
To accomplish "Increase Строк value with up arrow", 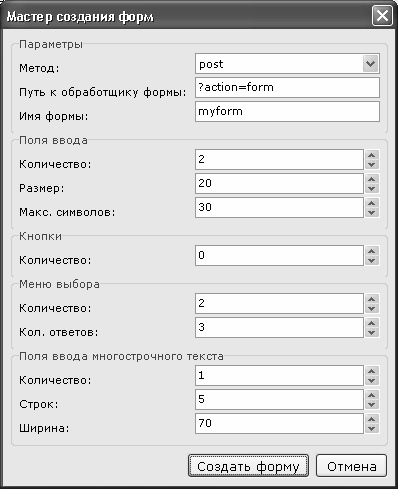I will point(372,395).
